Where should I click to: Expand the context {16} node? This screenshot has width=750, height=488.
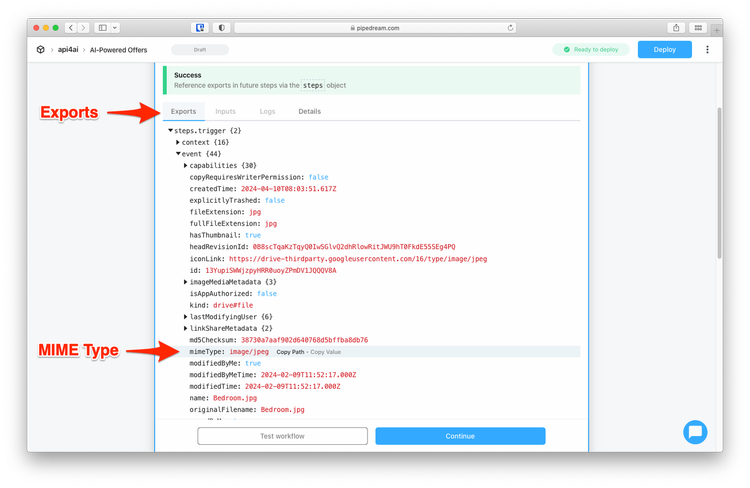tap(178, 142)
